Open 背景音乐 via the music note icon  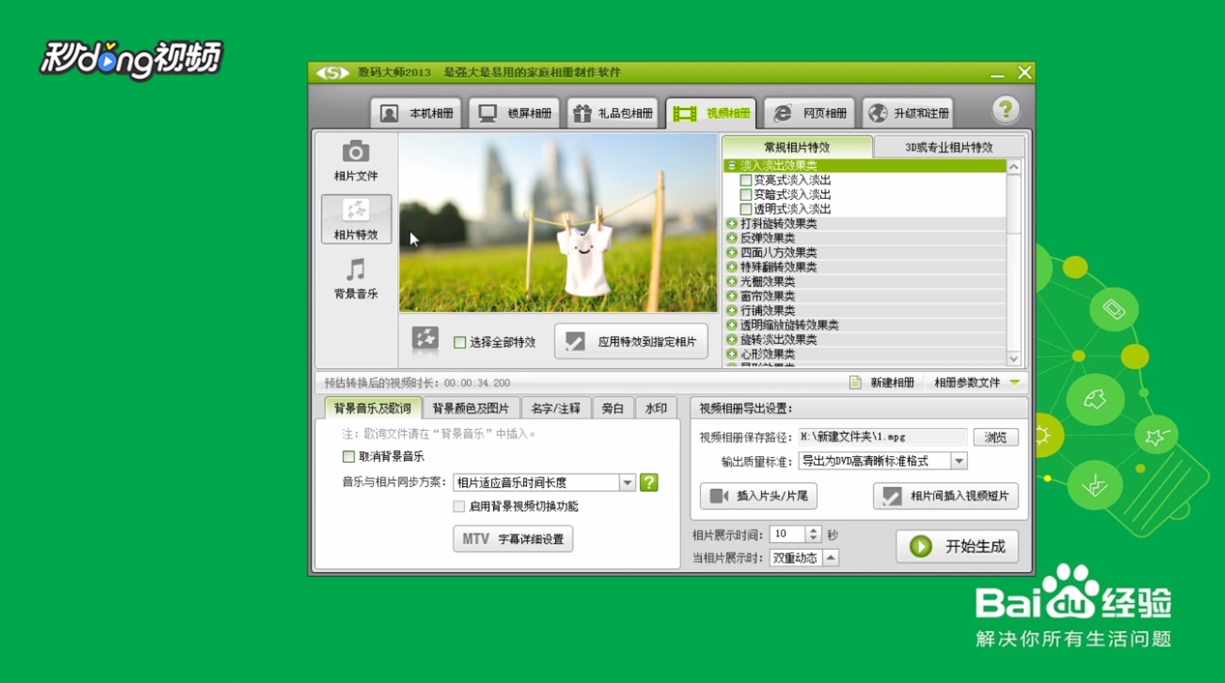pyautogui.click(x=357, y=269)
